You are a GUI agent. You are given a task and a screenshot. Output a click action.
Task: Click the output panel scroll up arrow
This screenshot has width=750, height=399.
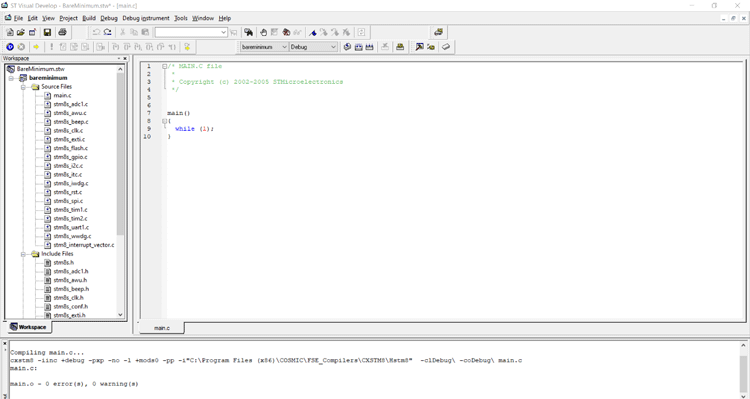coord(743,345)
